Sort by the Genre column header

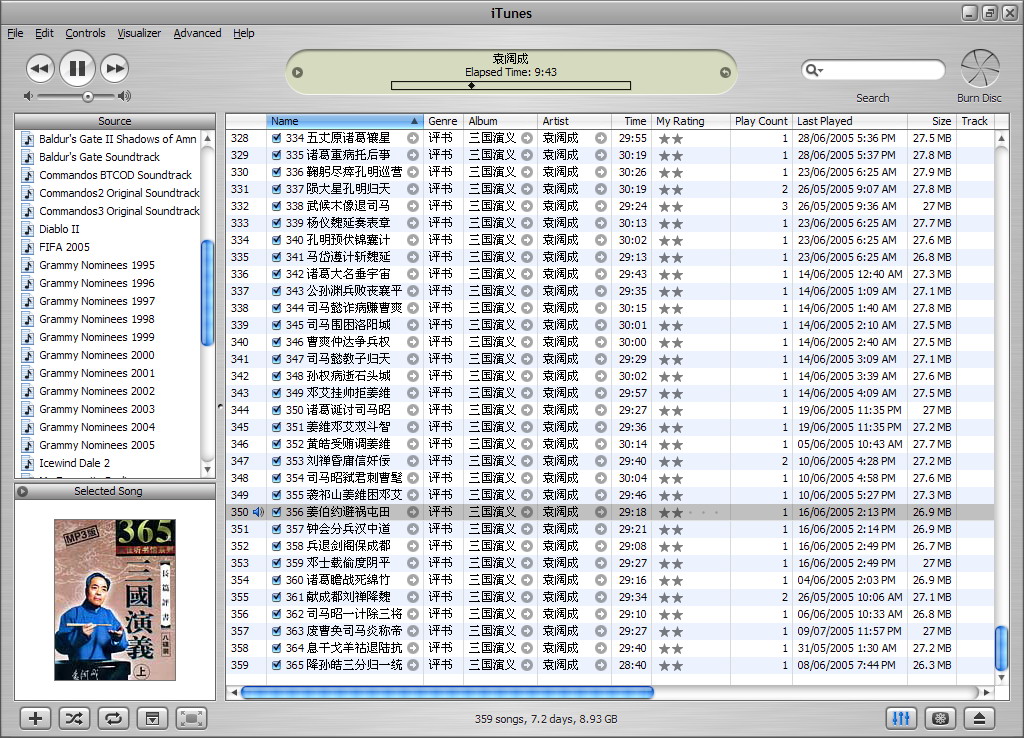[443, 121]
